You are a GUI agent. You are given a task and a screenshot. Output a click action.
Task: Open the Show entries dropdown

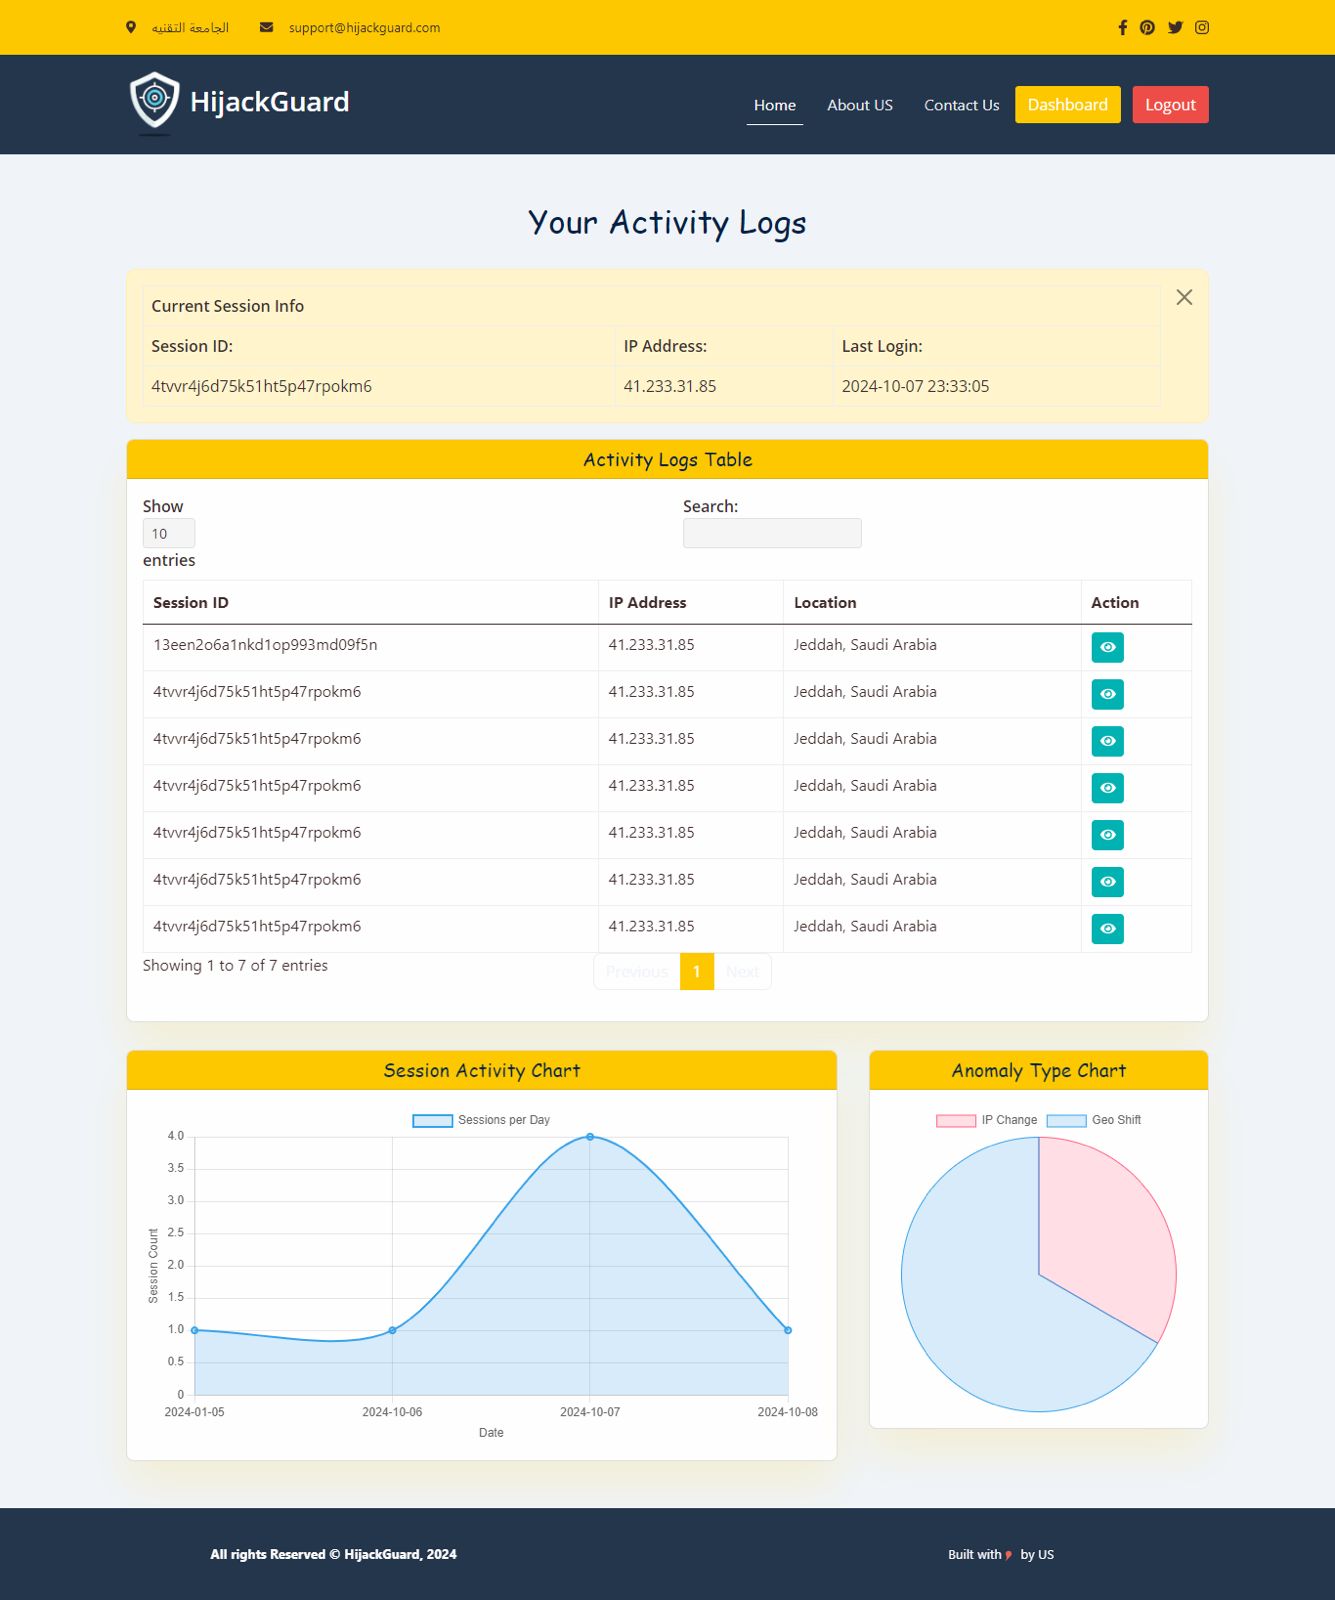(x=168, y=534)
